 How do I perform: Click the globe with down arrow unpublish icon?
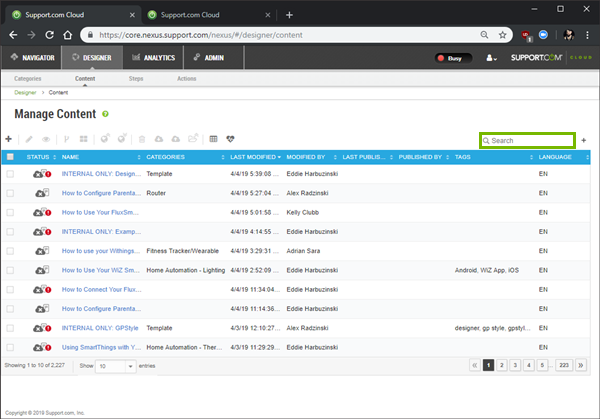point(122,138)
